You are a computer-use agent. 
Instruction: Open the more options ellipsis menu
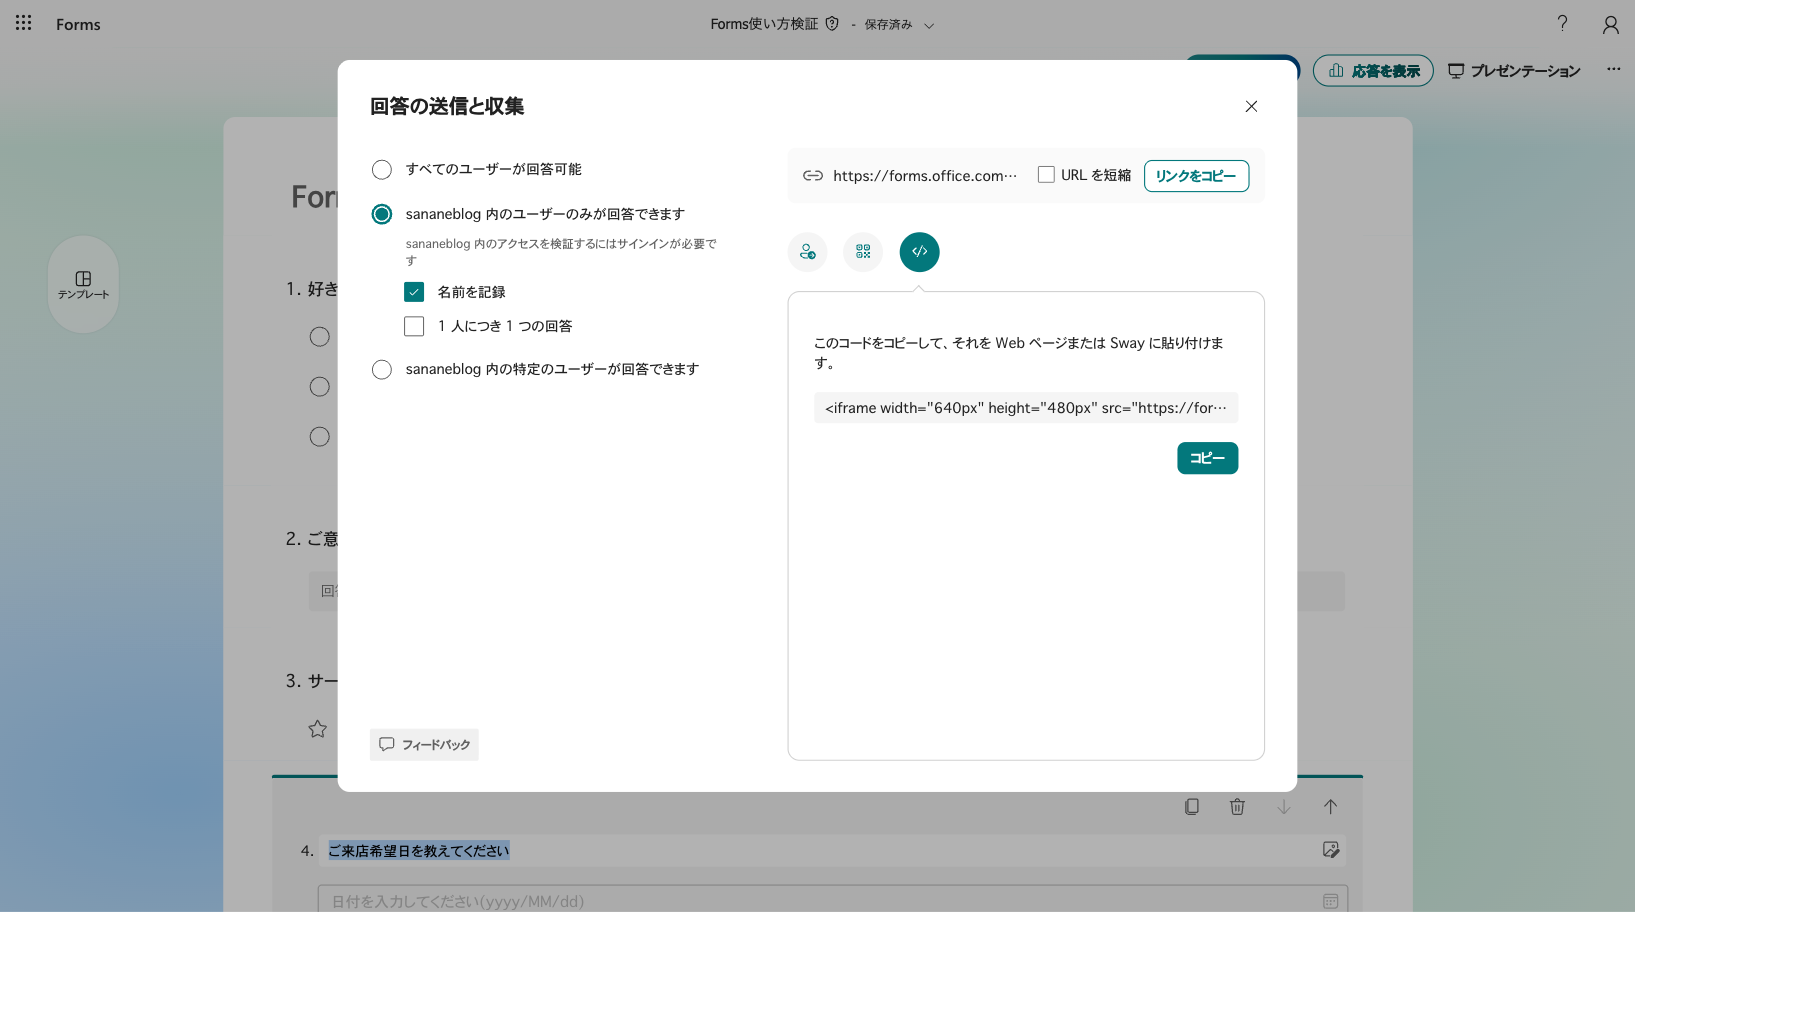pyautogui.click(x=1614, y=69)
